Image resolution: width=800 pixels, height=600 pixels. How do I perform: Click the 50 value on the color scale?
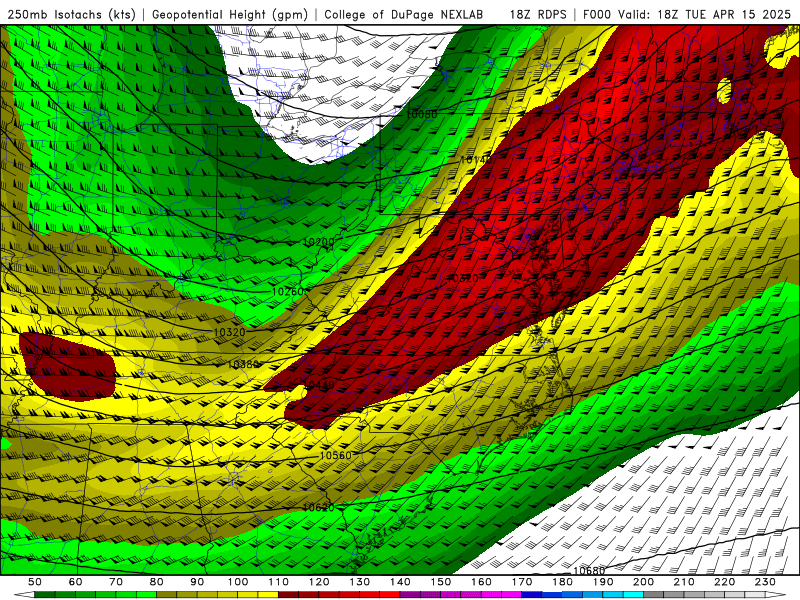[x=35, y=582]
